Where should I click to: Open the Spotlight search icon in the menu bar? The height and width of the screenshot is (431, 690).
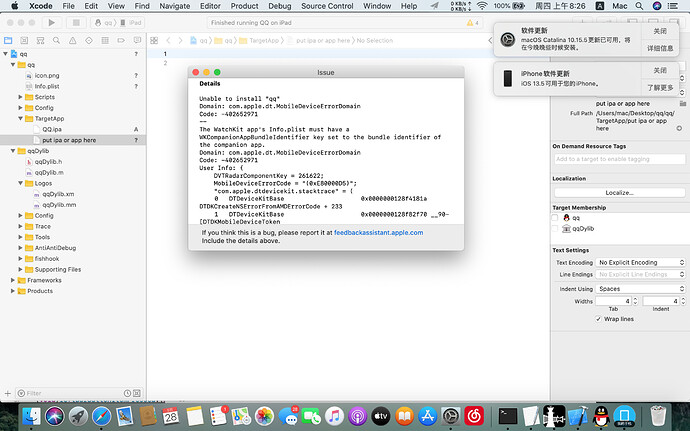pos(639,6)
